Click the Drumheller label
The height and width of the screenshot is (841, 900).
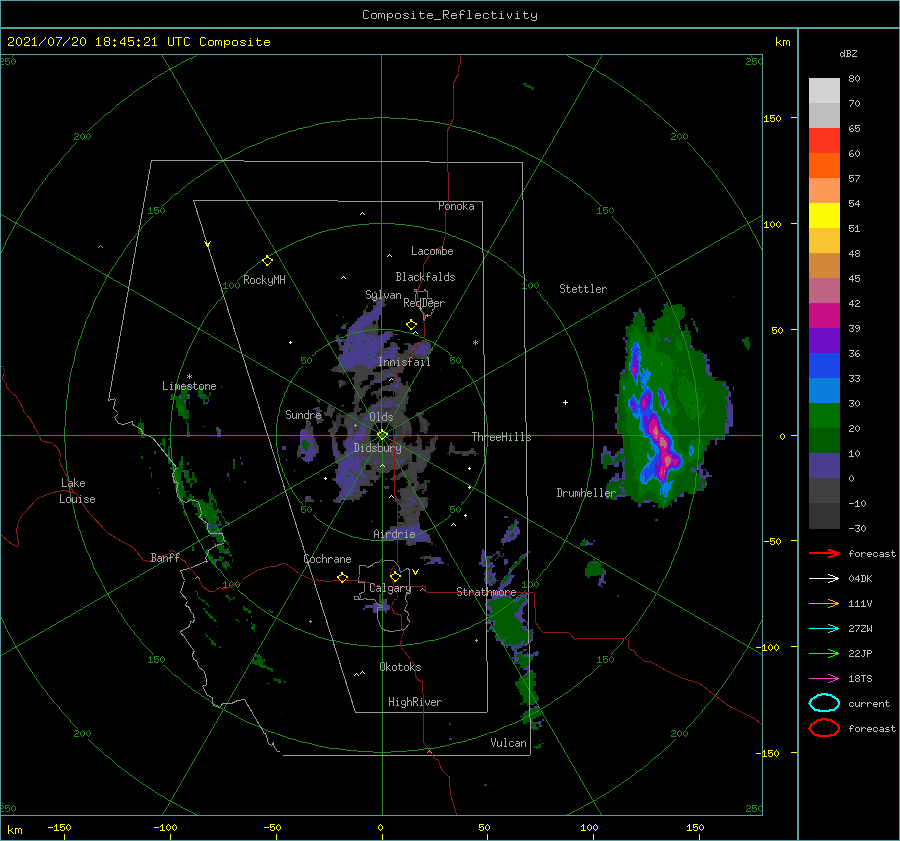[x=586, y=493]
